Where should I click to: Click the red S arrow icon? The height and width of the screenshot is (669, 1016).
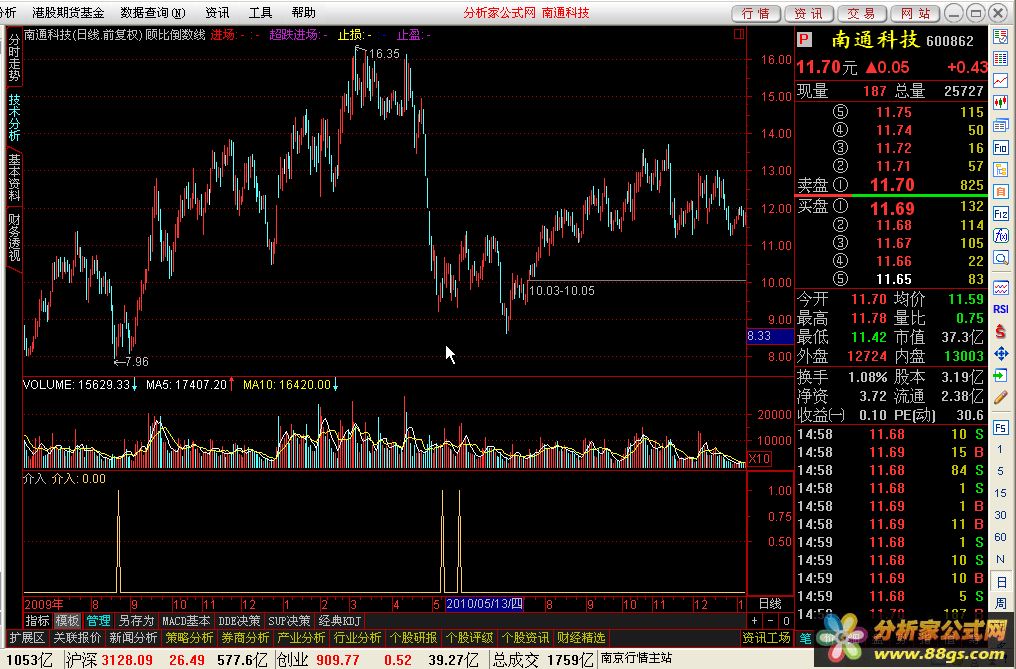click(1000, 331)
